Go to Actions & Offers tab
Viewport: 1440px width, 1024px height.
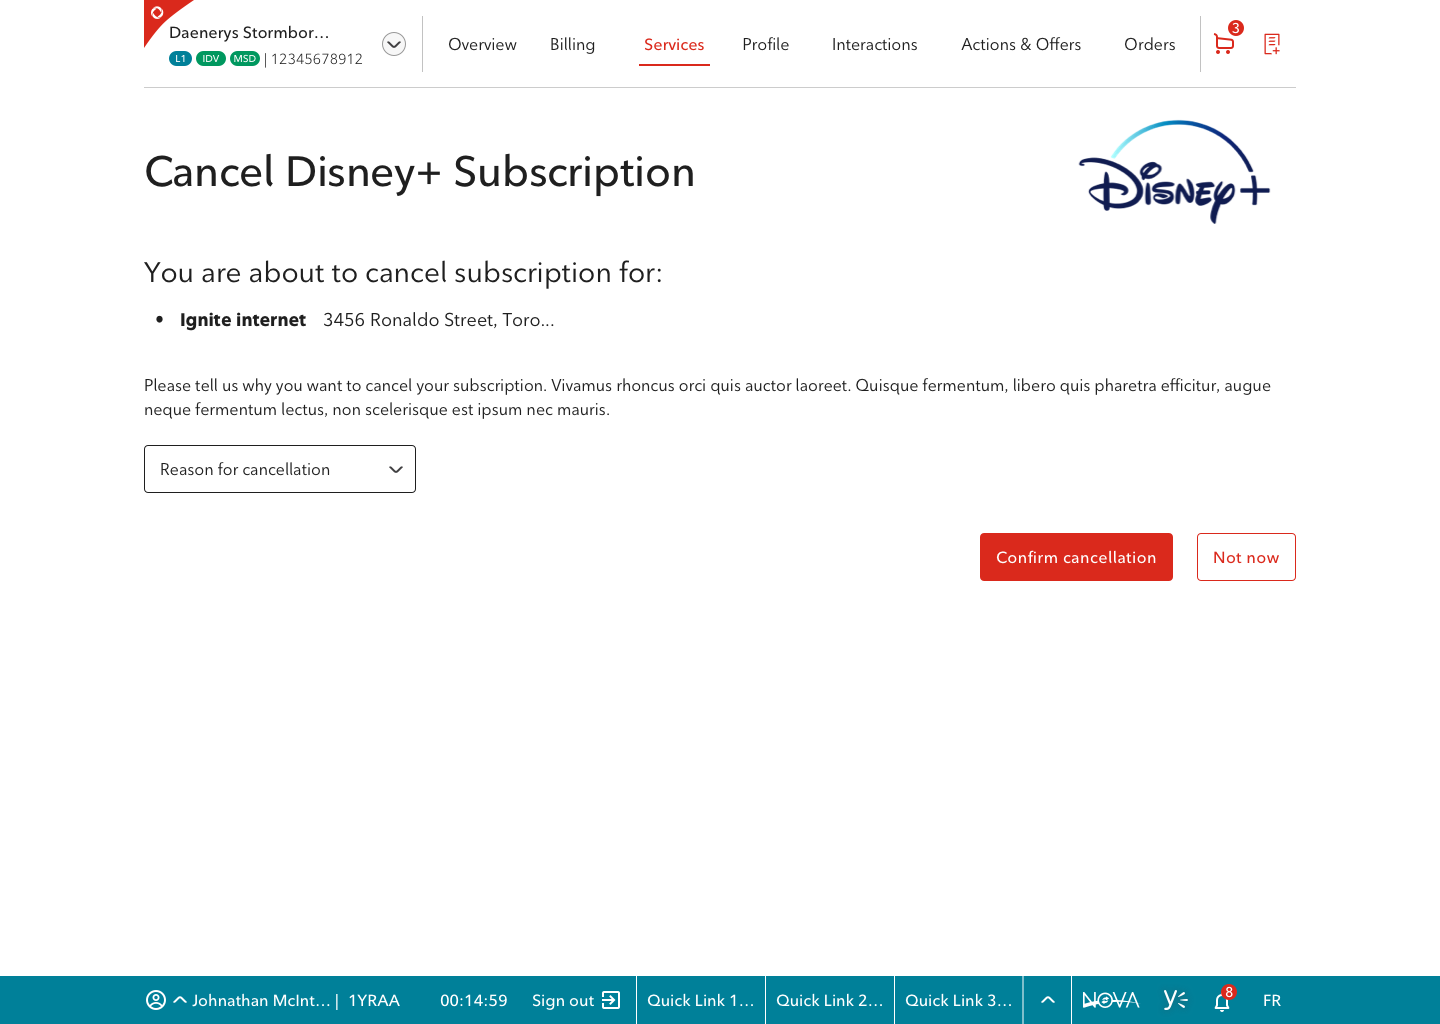(x=1021, y=44)
